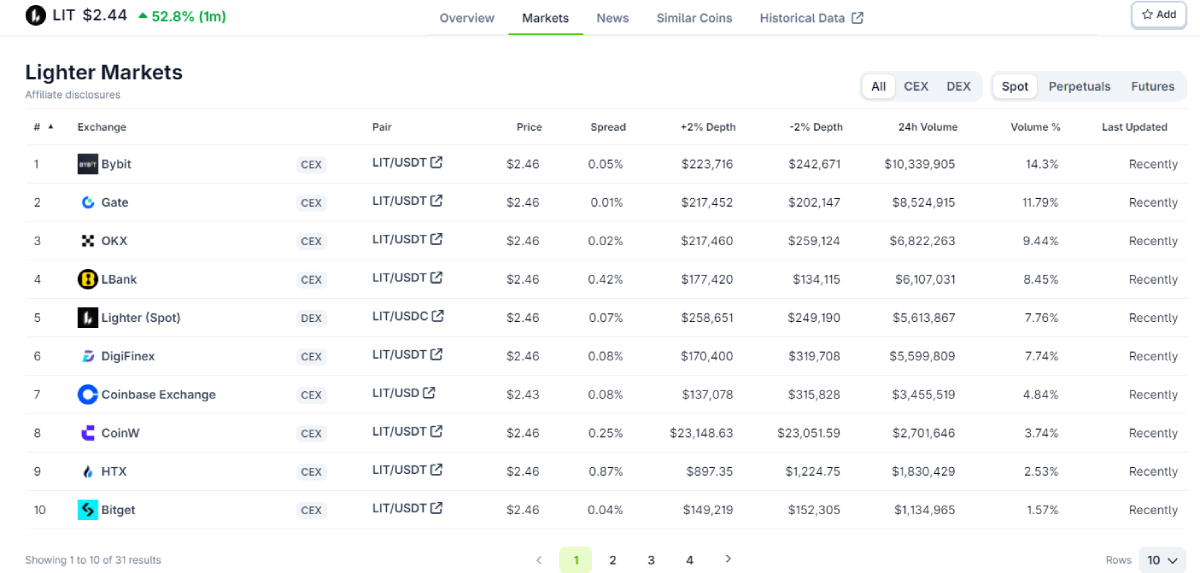The image size is (1200, 573).
Task: Open the Overview tab
Action: pos(467,18)
